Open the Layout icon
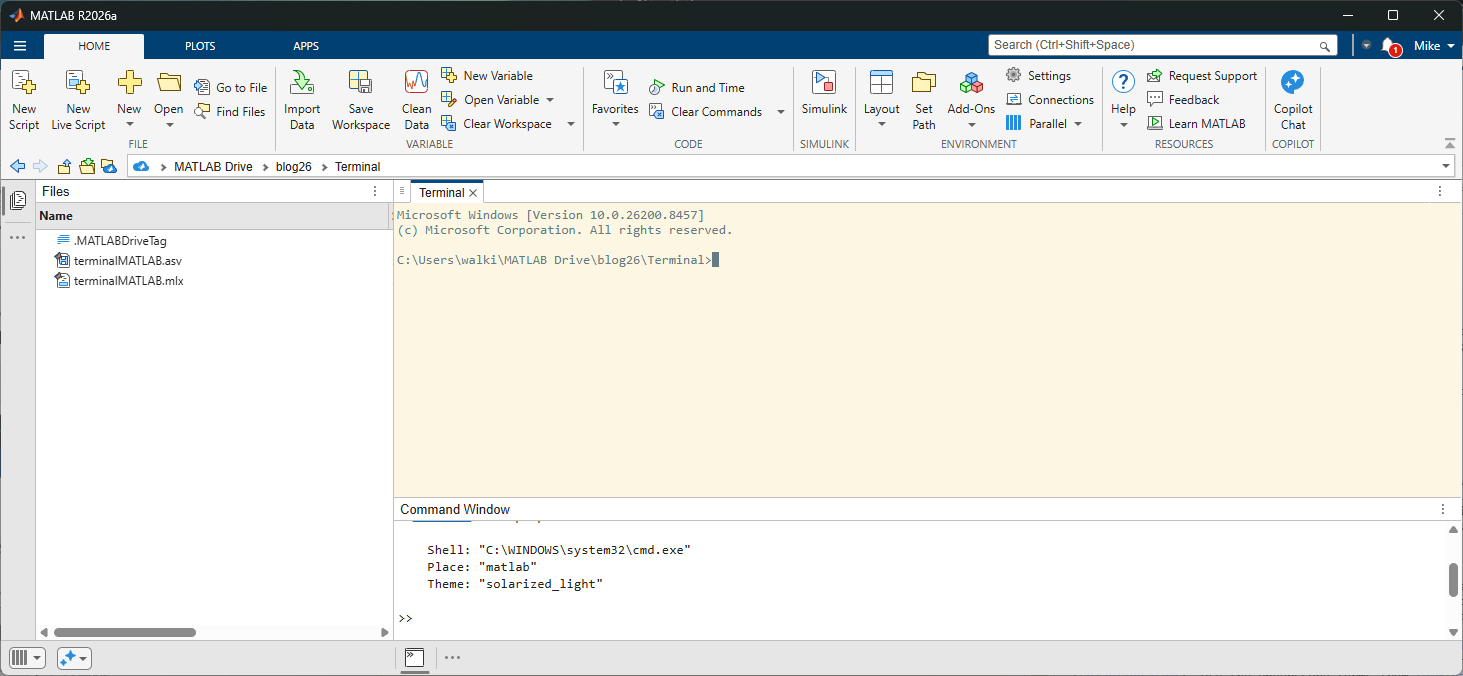 [881, 82]
